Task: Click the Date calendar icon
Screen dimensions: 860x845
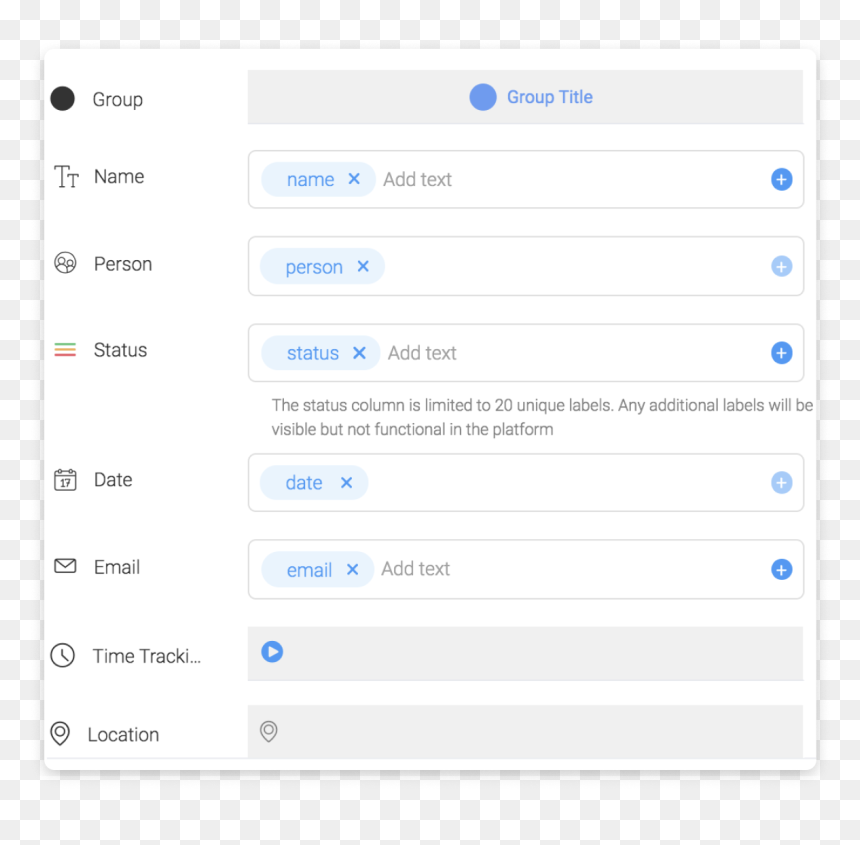Action: tap(65, 480)
